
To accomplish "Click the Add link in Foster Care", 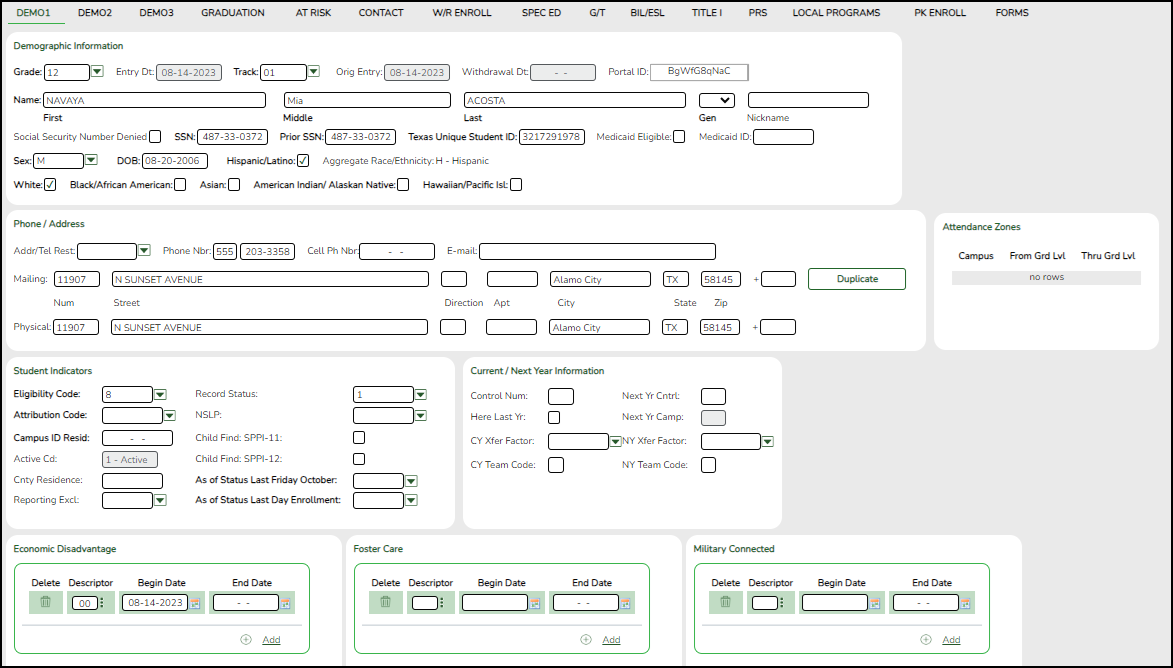I will (x=610, y=639).
